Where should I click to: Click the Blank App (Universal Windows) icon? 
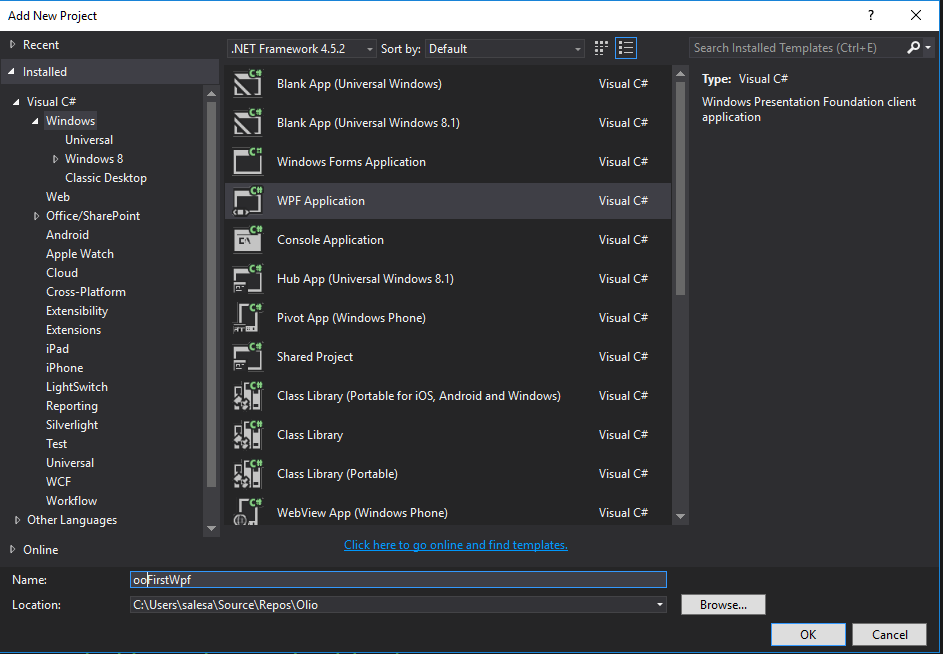(x=247, y=84)
